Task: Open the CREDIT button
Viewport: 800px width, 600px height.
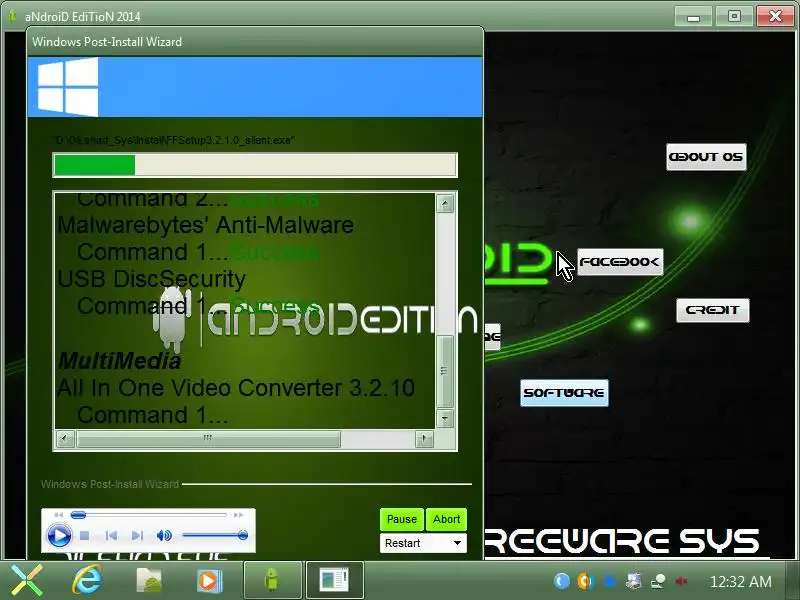Action: pyautogui.click(x=713, y=310)
